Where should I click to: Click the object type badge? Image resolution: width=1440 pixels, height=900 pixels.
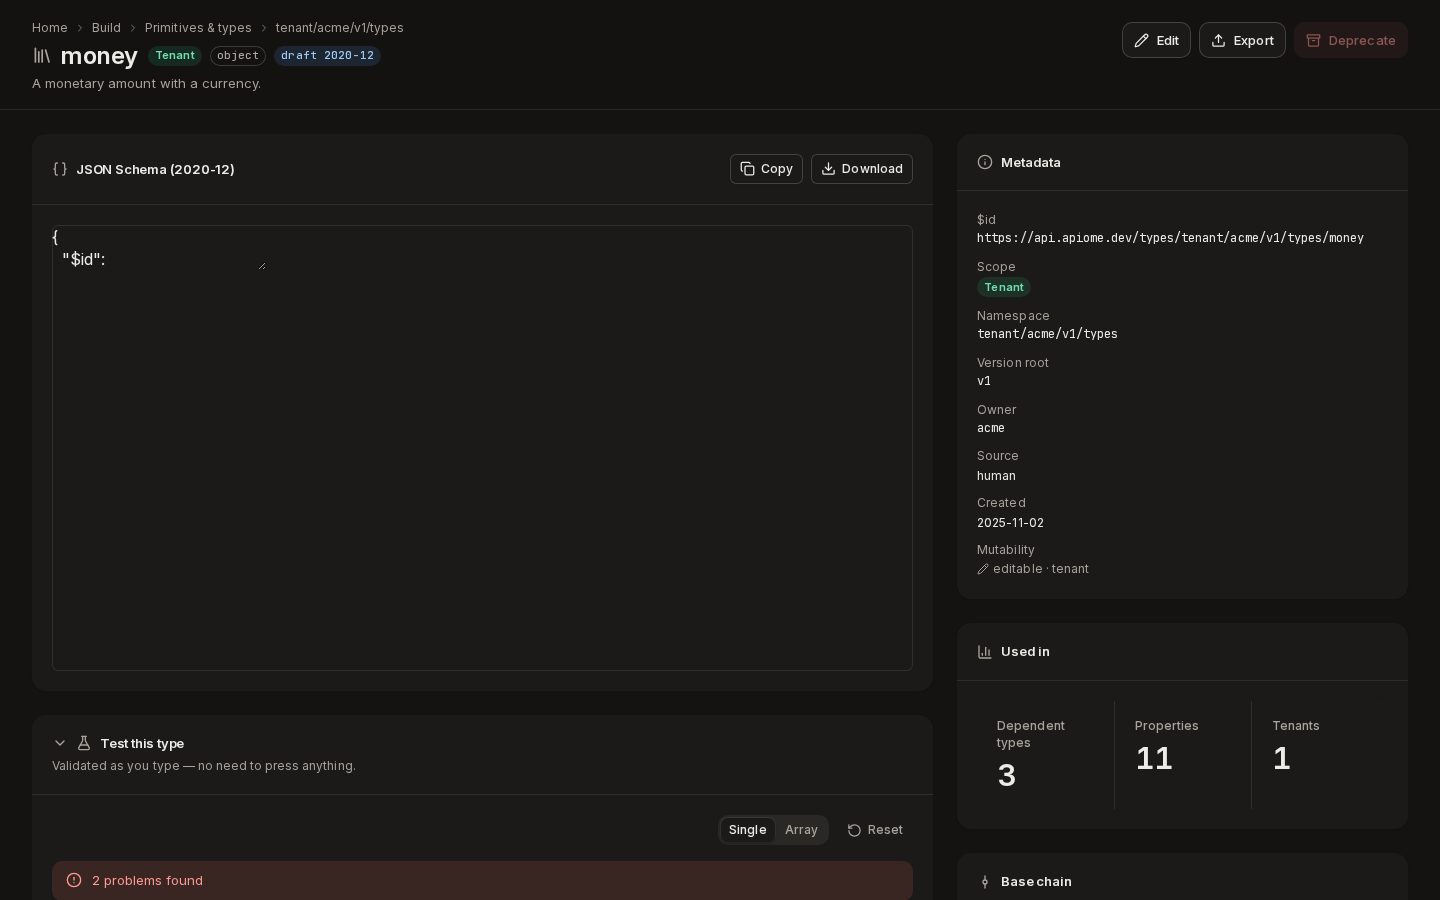(x=238, y=56)
